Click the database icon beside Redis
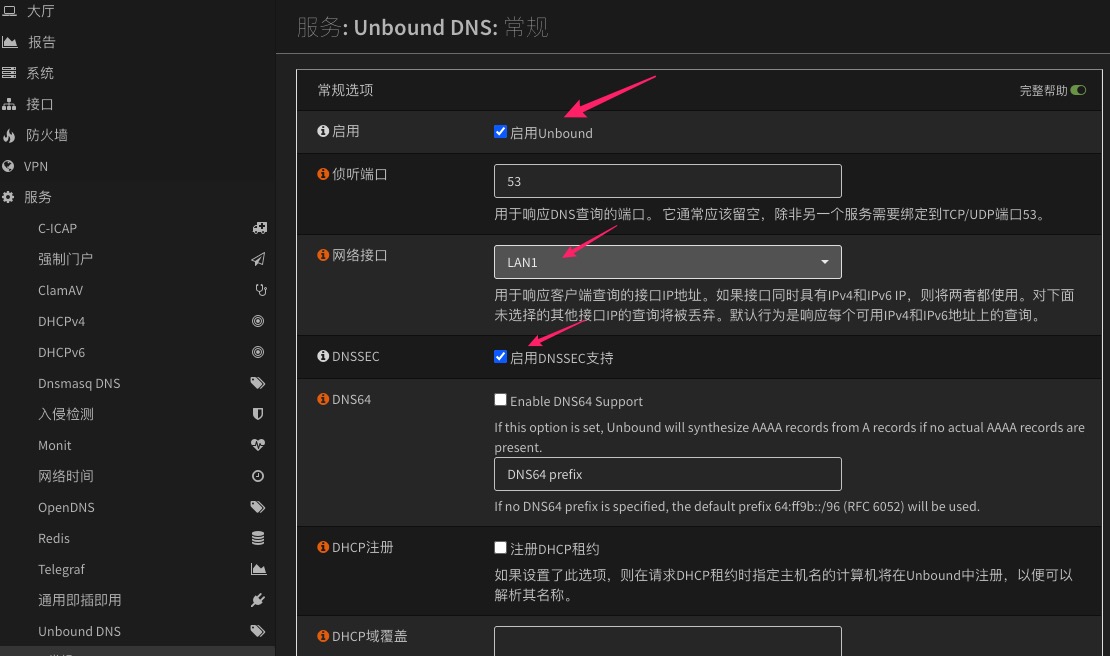Screen dimensions: 1110x656 click(x=258, y=538)
